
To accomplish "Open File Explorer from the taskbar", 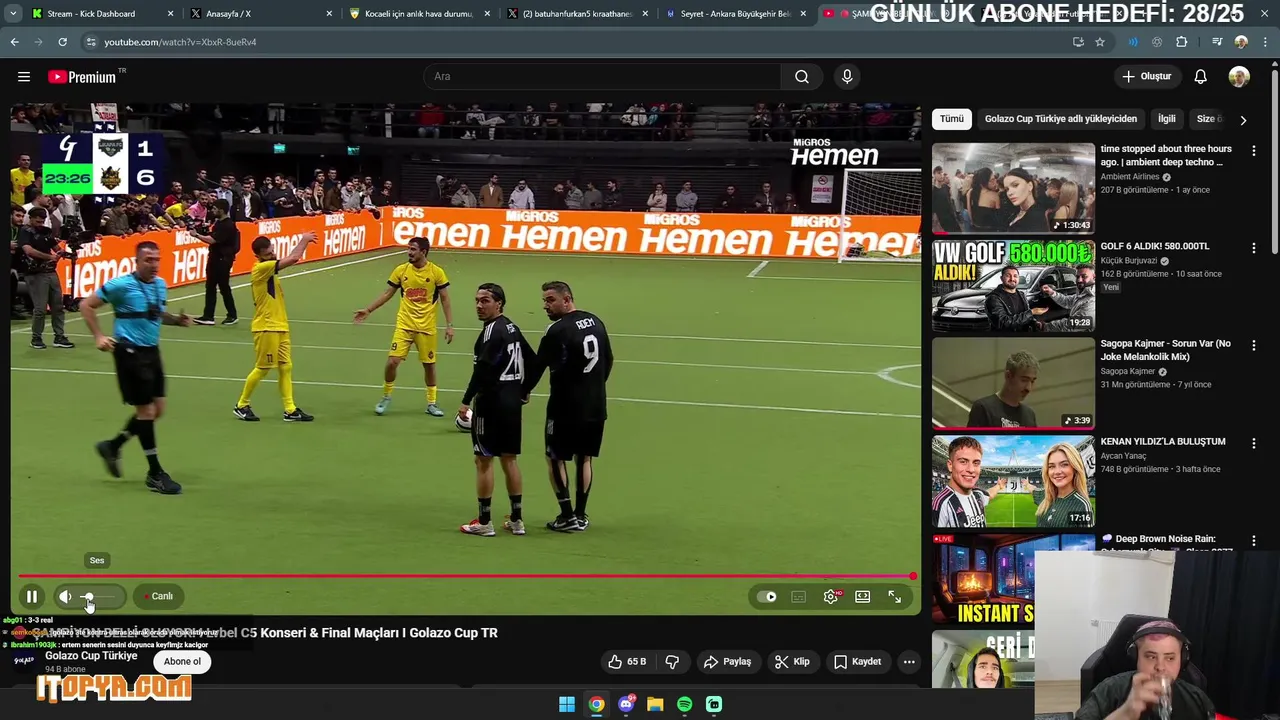I will [655, 705].
